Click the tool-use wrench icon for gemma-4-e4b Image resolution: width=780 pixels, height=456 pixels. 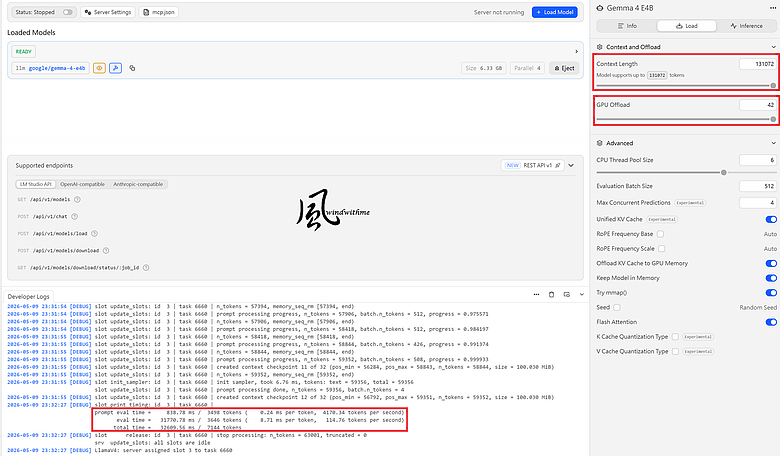click(115, 68)
